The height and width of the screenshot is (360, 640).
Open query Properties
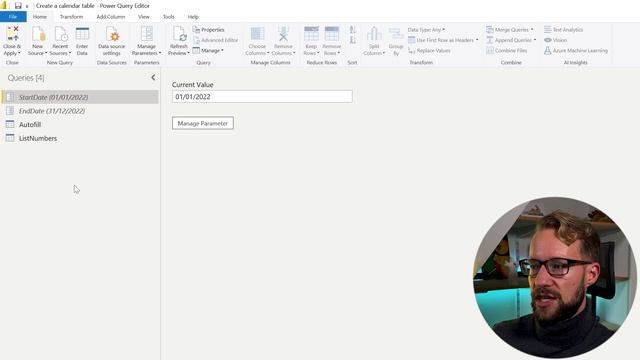pos(208,30)
